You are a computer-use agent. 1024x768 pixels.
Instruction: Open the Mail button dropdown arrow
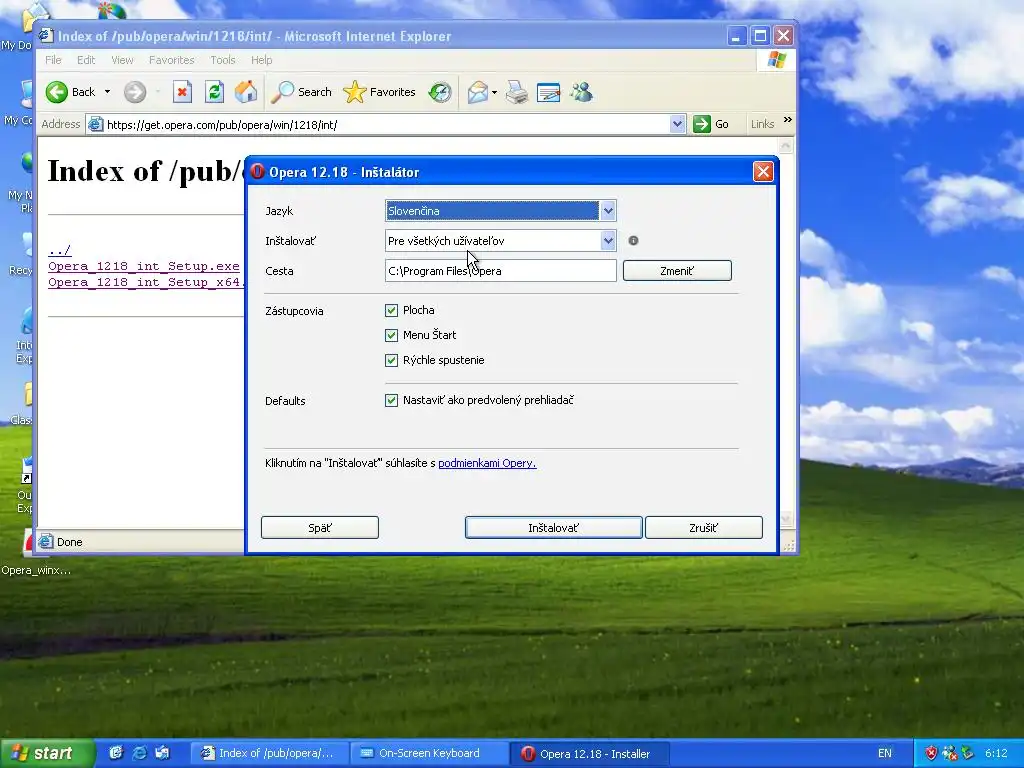(494, 93)
